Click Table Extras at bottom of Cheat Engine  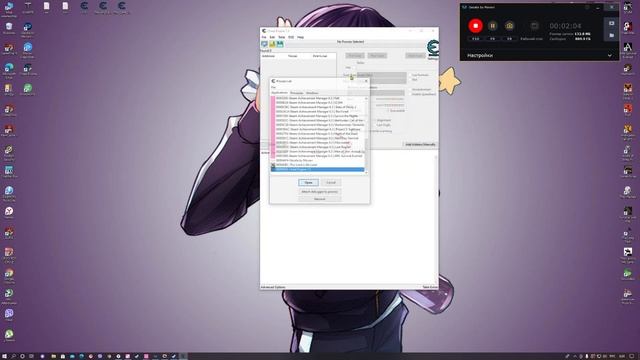click(430, 287)
